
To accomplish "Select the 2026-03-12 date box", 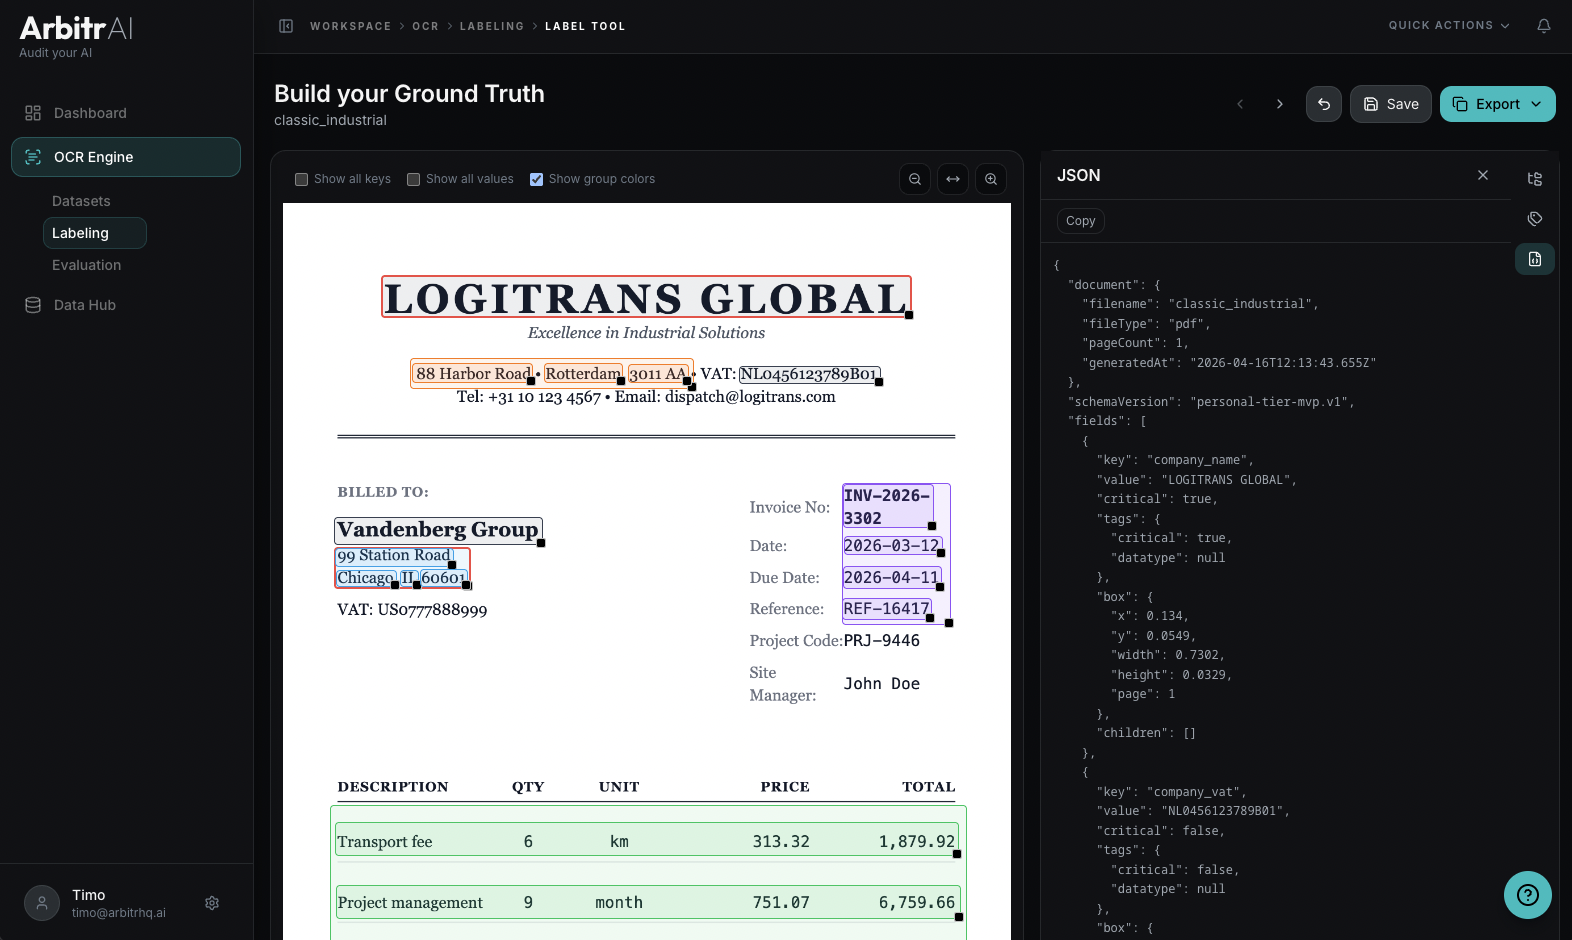I will click(892, 546).
